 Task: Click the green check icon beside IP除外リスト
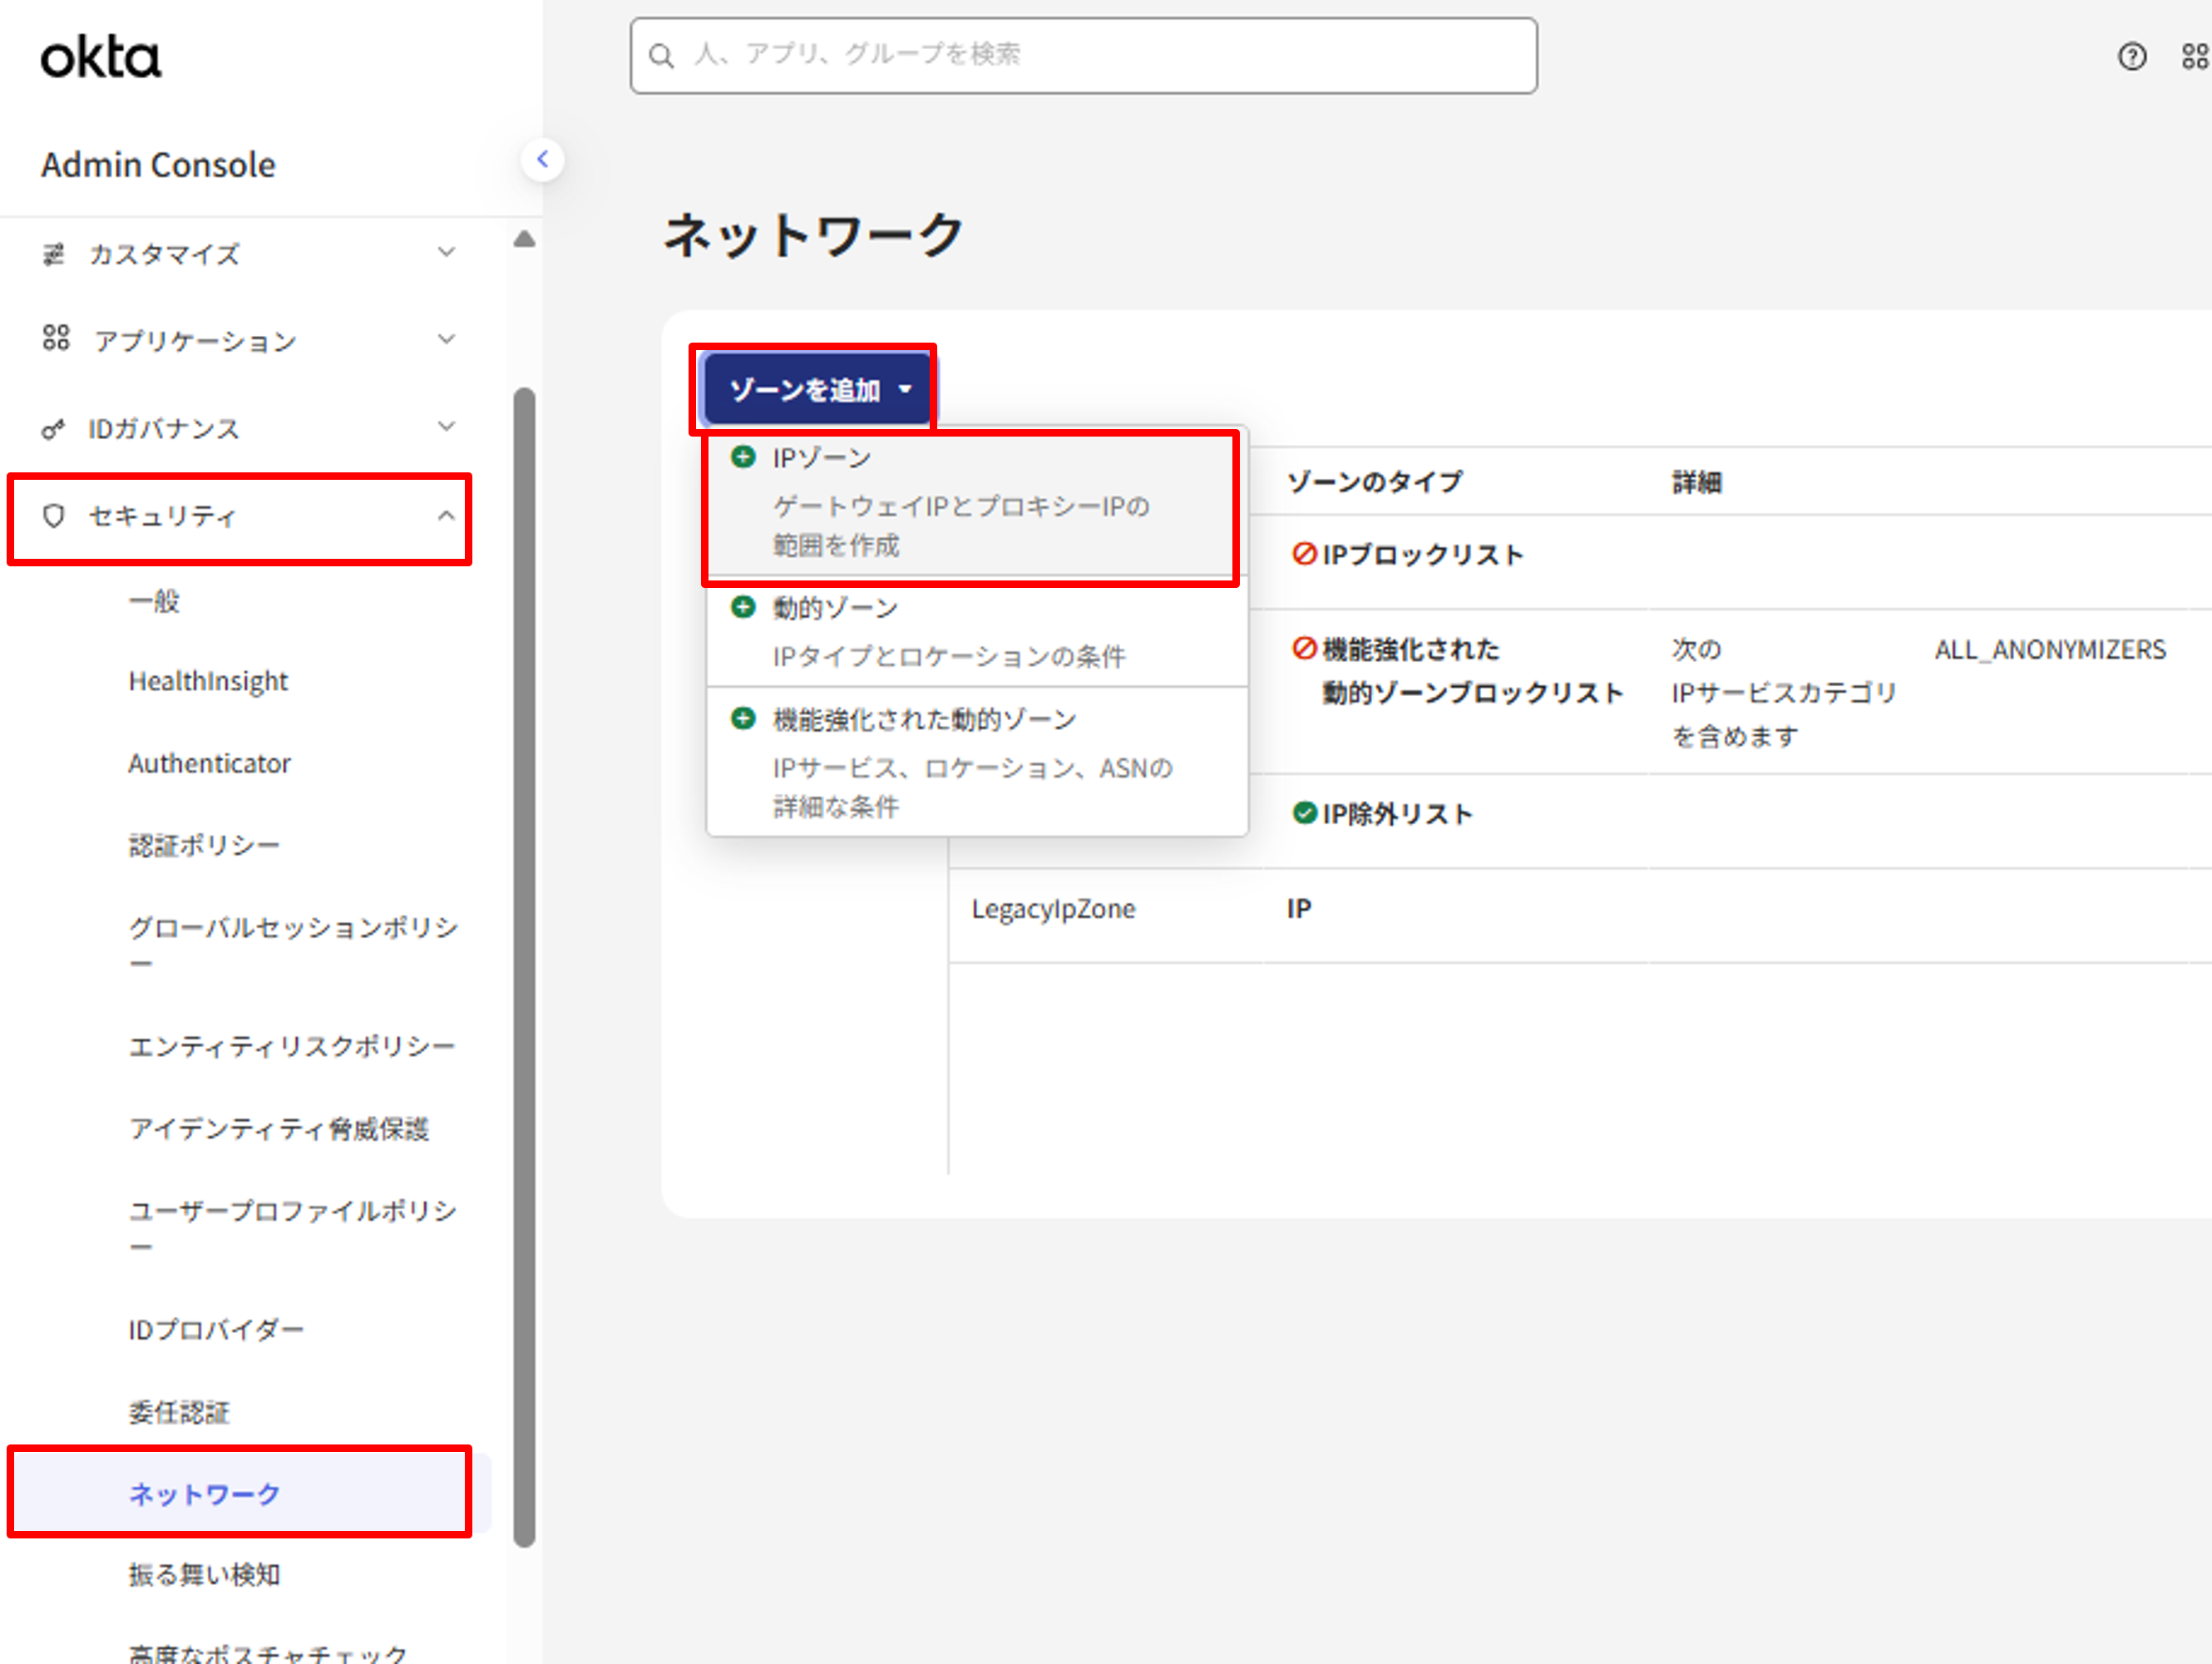[x=1304, y=813]
